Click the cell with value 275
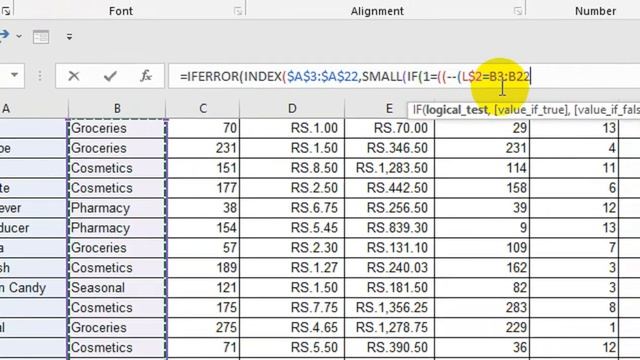This screenshot has height=360, width=640. [x=203, y=328]
